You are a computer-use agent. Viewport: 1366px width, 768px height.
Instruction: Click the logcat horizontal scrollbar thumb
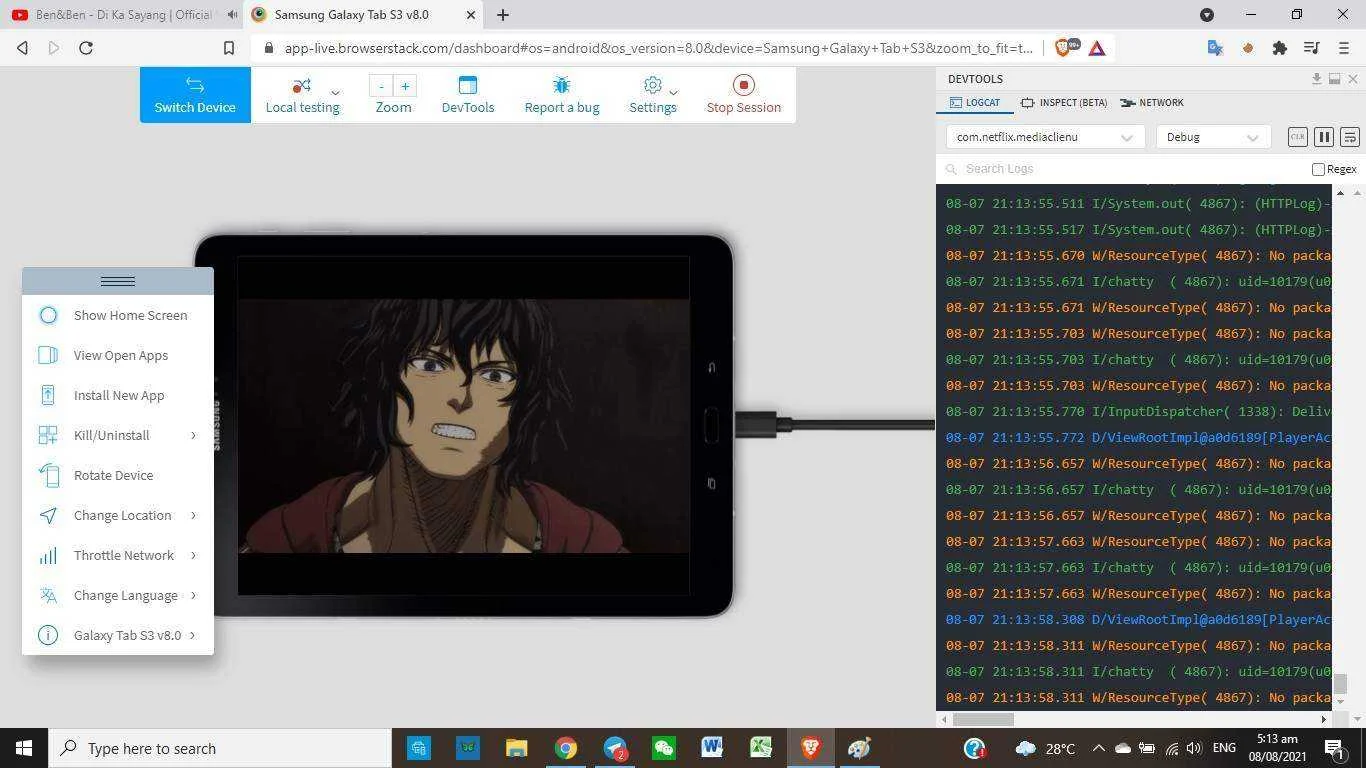(983, 719)
